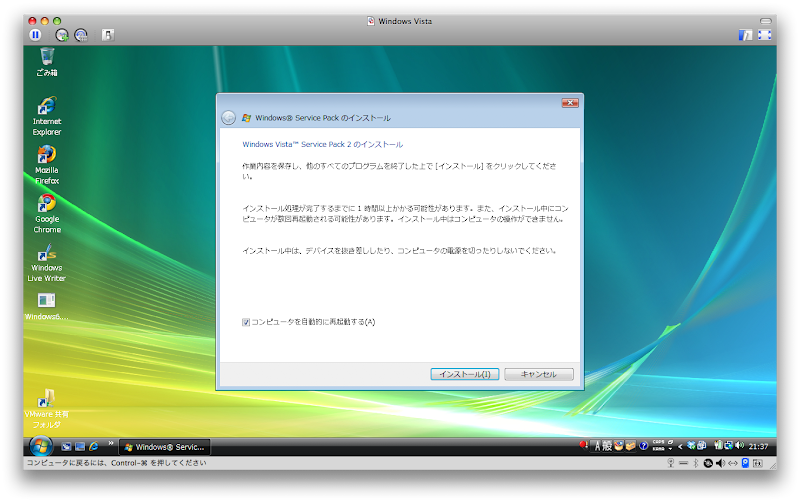The image size is (800, 502).
Task: Select Mozilla Firefox desktop shortcut
Action: [x=46, y=165]
